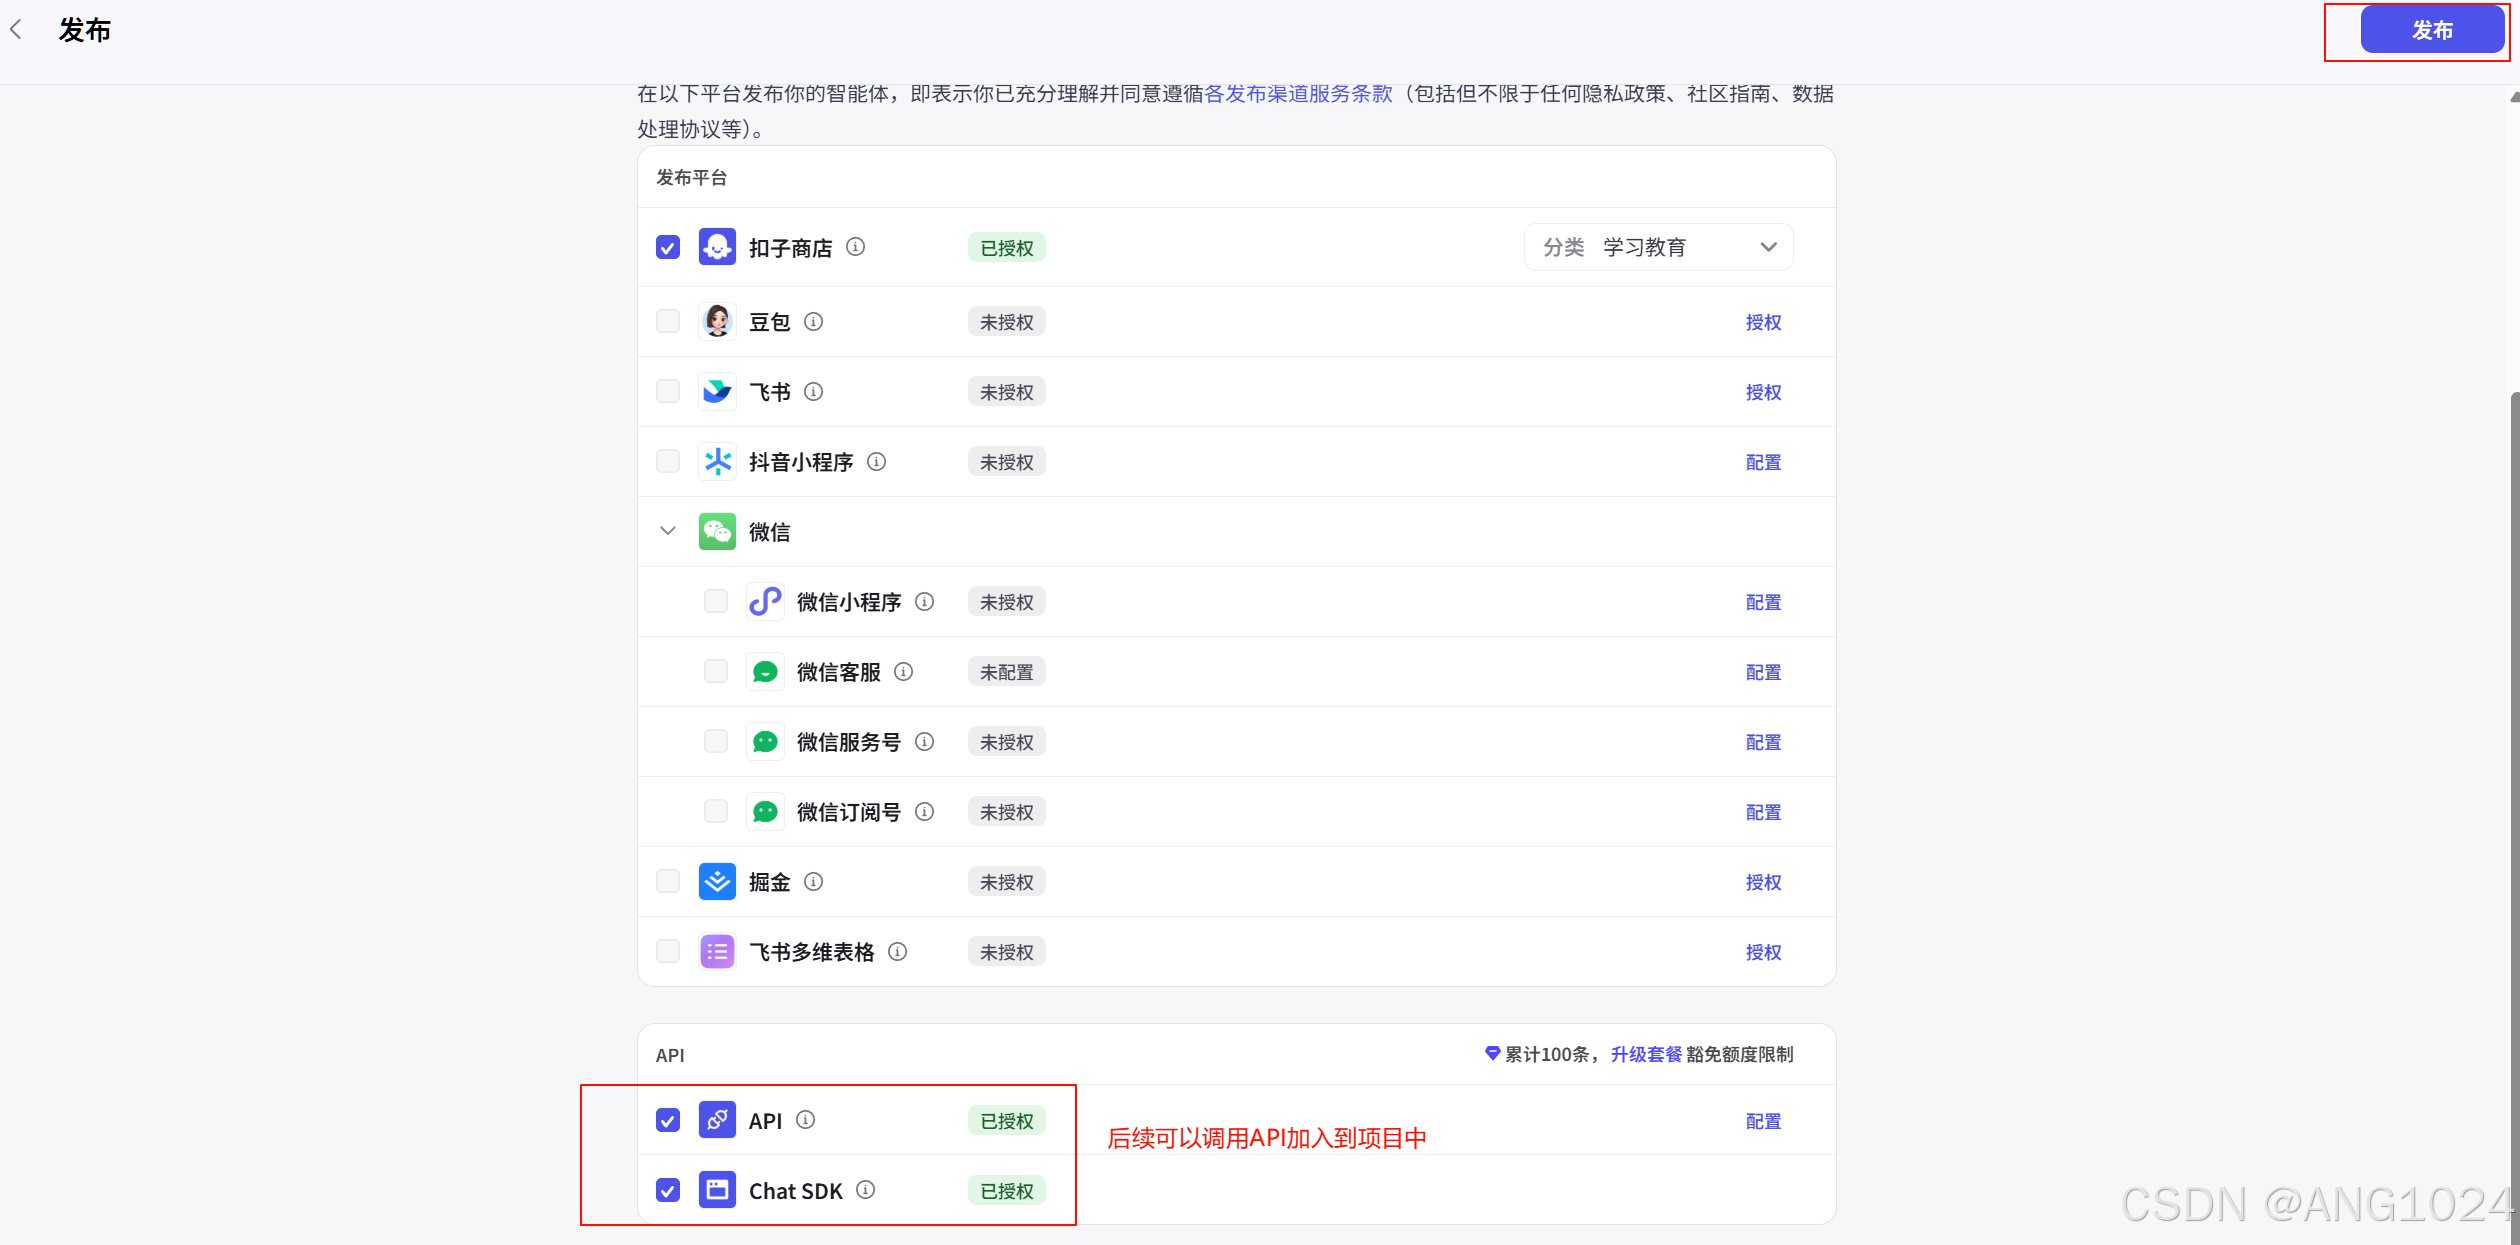Click the 飞书 logo icon
Image resolution: width=2520 pixels, height=1245 pixels.
717,392
